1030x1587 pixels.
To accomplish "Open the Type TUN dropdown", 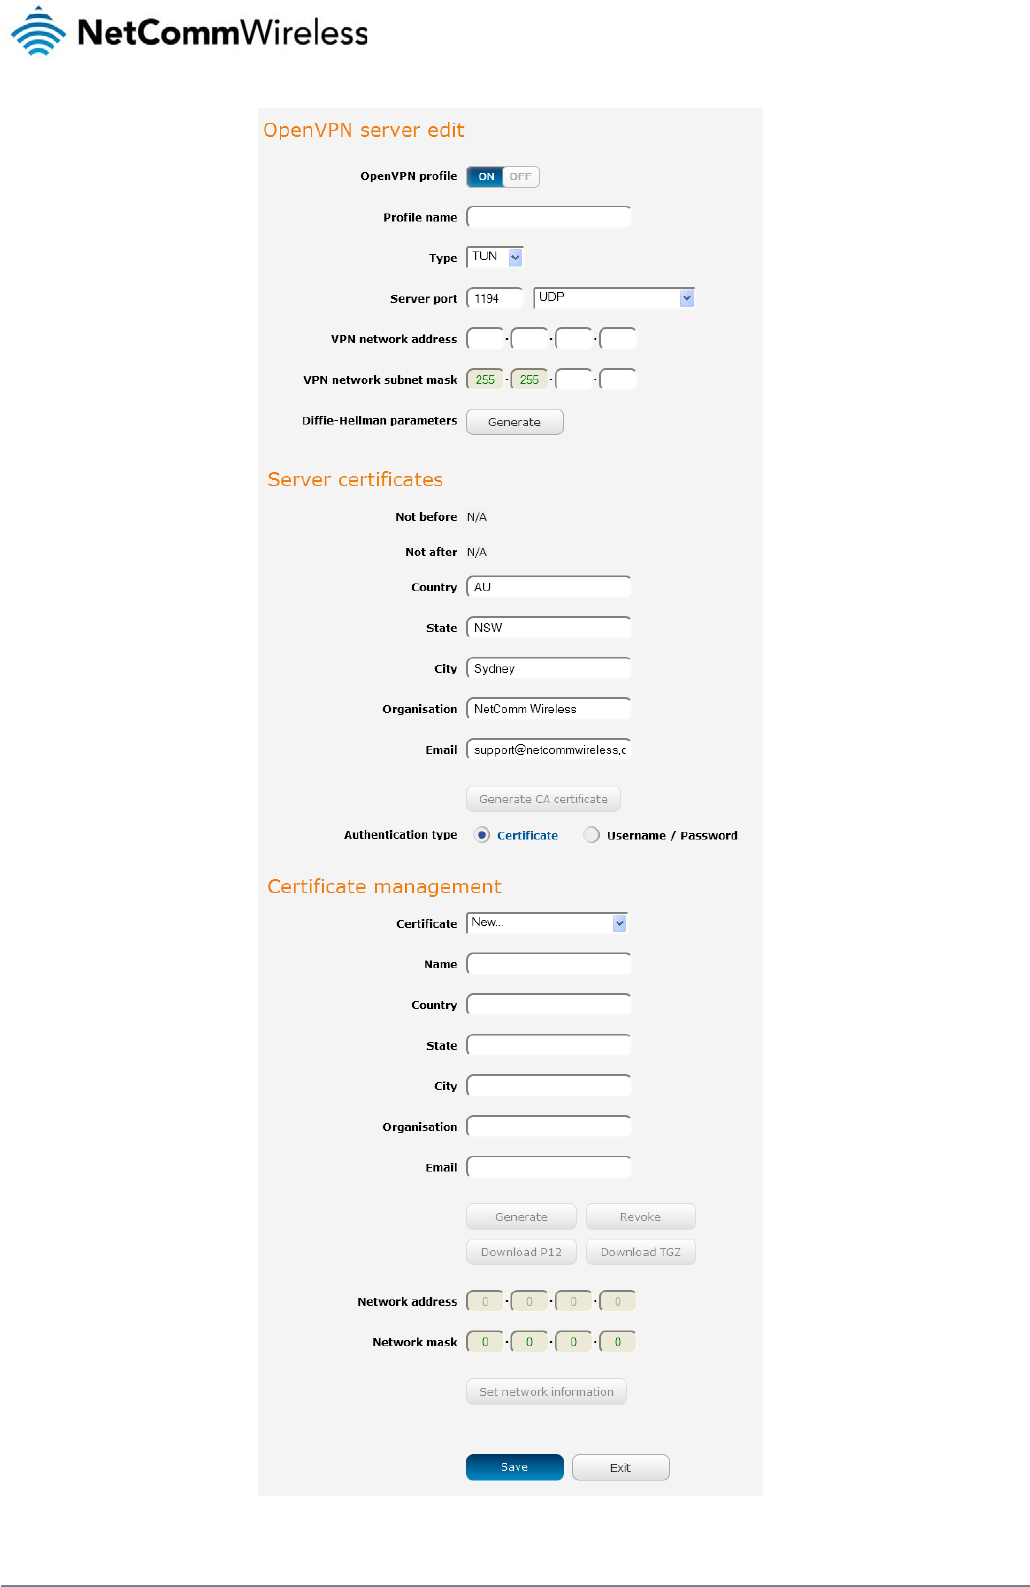I will click(496, 257).
